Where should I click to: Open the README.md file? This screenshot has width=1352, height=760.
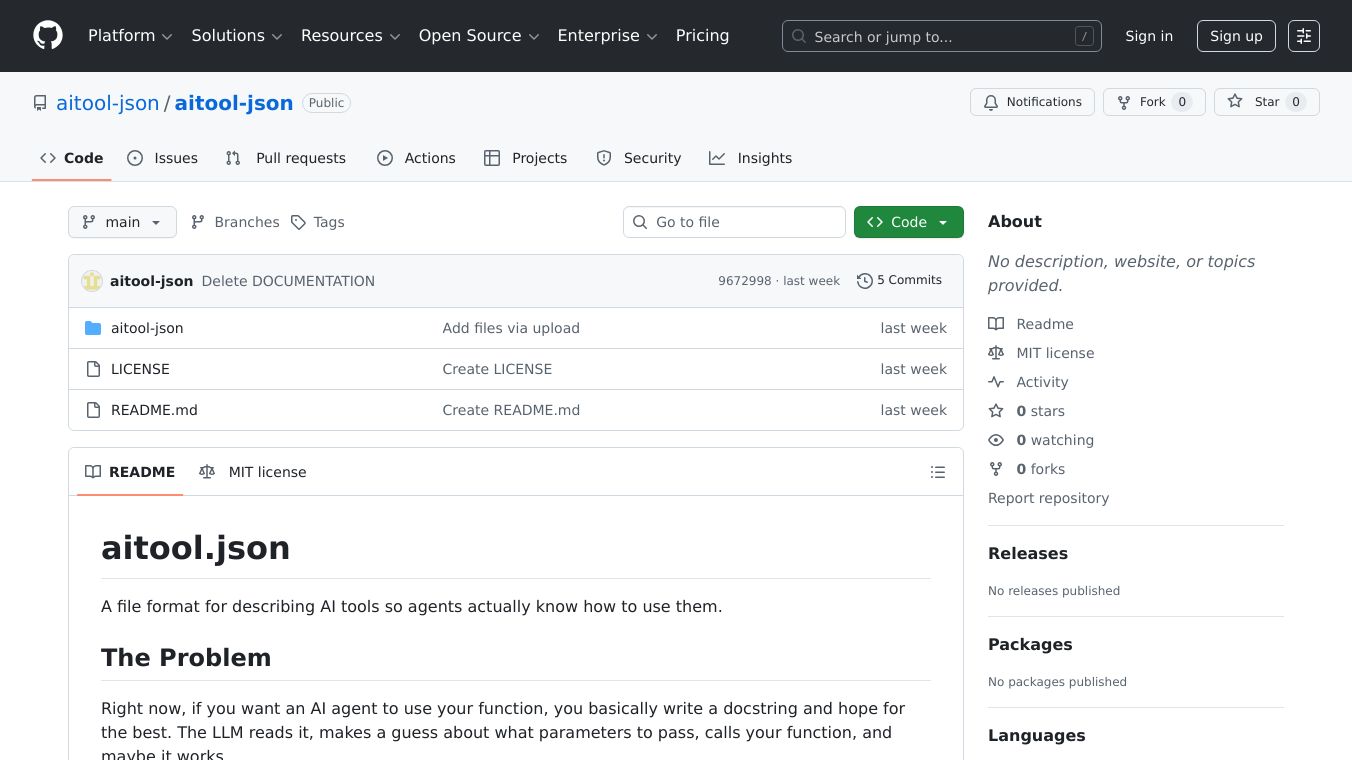[x=154, y=410]
